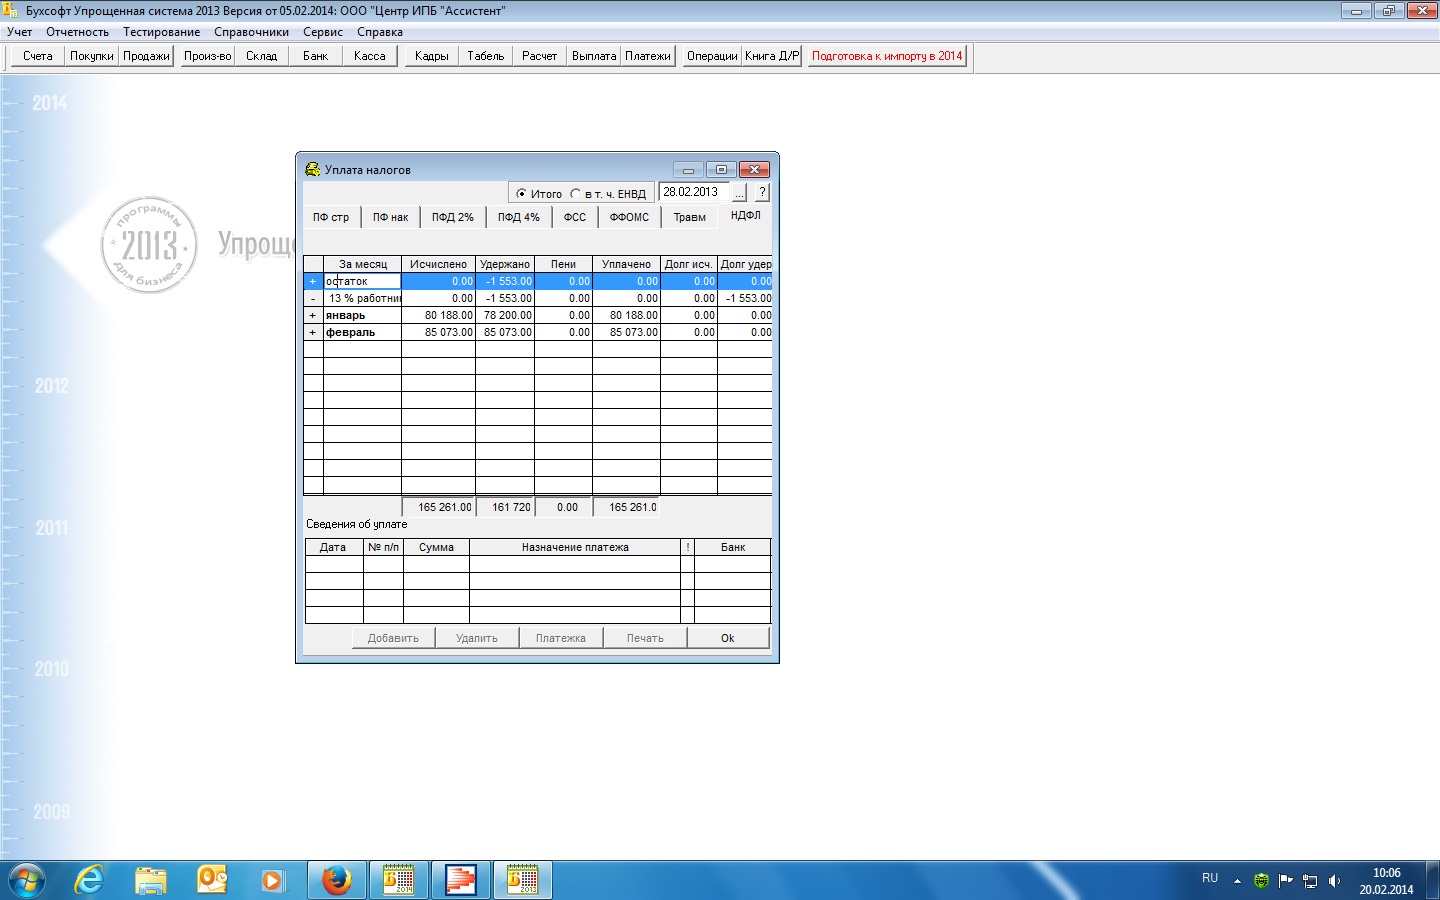Viewport: 1440px width, 900px height.
Task: Click the Windows Media Player taskbar icon
Action: (x=272, y=880)
